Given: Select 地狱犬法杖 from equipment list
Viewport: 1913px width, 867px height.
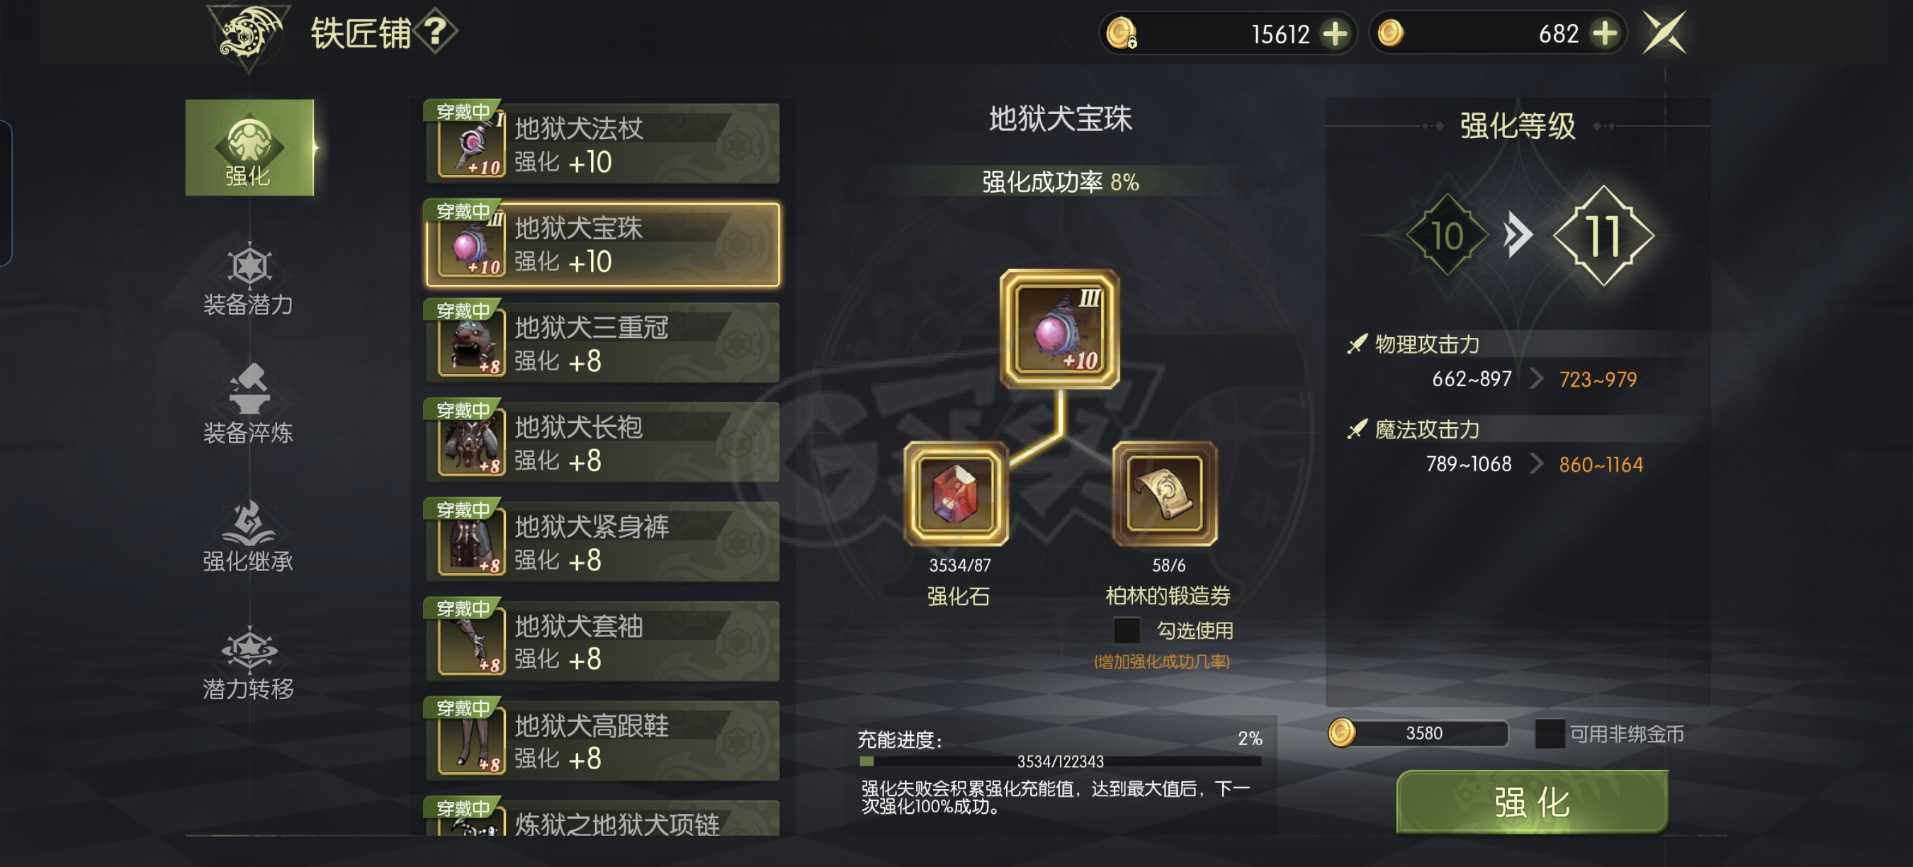Looking at the screenshot, I should click(x=603, y=143).
